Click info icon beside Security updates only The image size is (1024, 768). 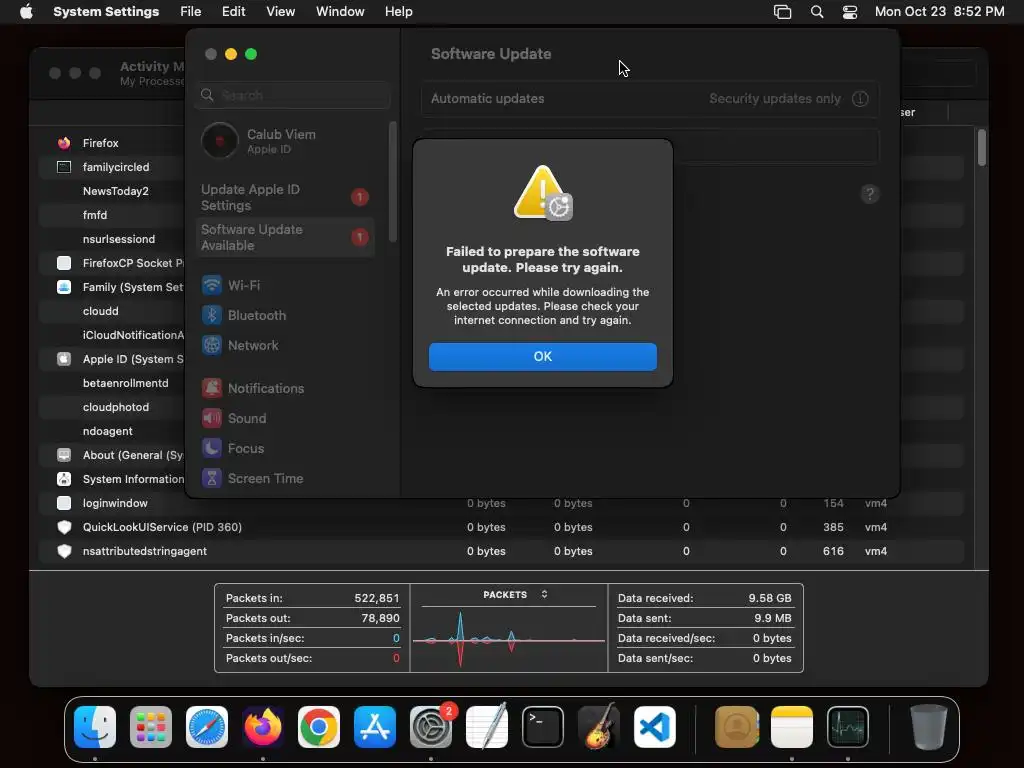pyautogui.click(x=860, y=99)
